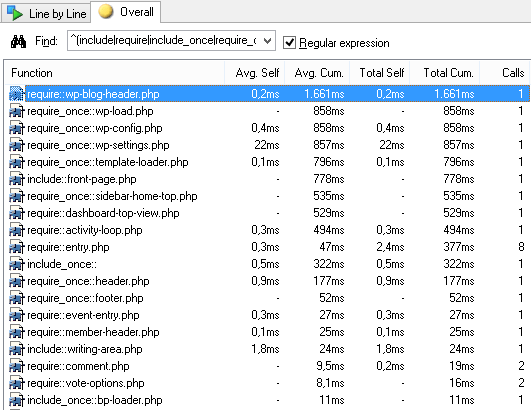Screen dimensions: 531x410
Task: Click the yellow Overall tab icon
Action: 105,12
